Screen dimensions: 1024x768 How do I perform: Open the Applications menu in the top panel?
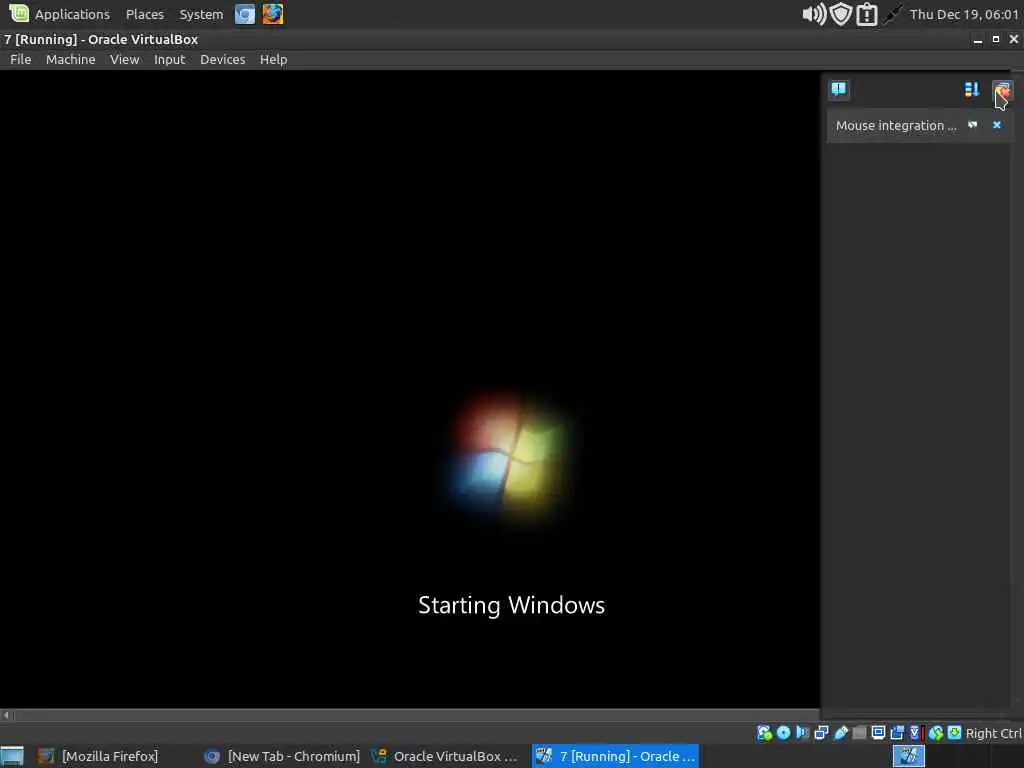click(x=72, y=14)
